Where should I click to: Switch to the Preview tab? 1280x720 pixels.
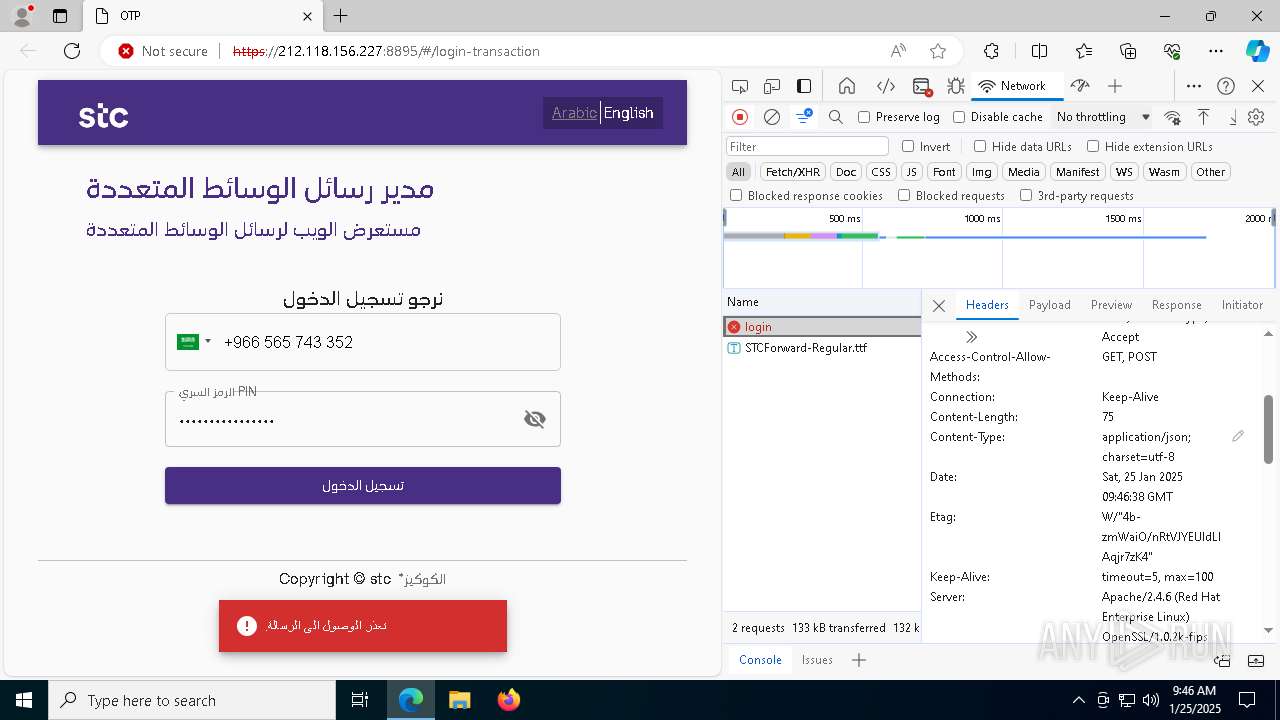(1112, 305)
